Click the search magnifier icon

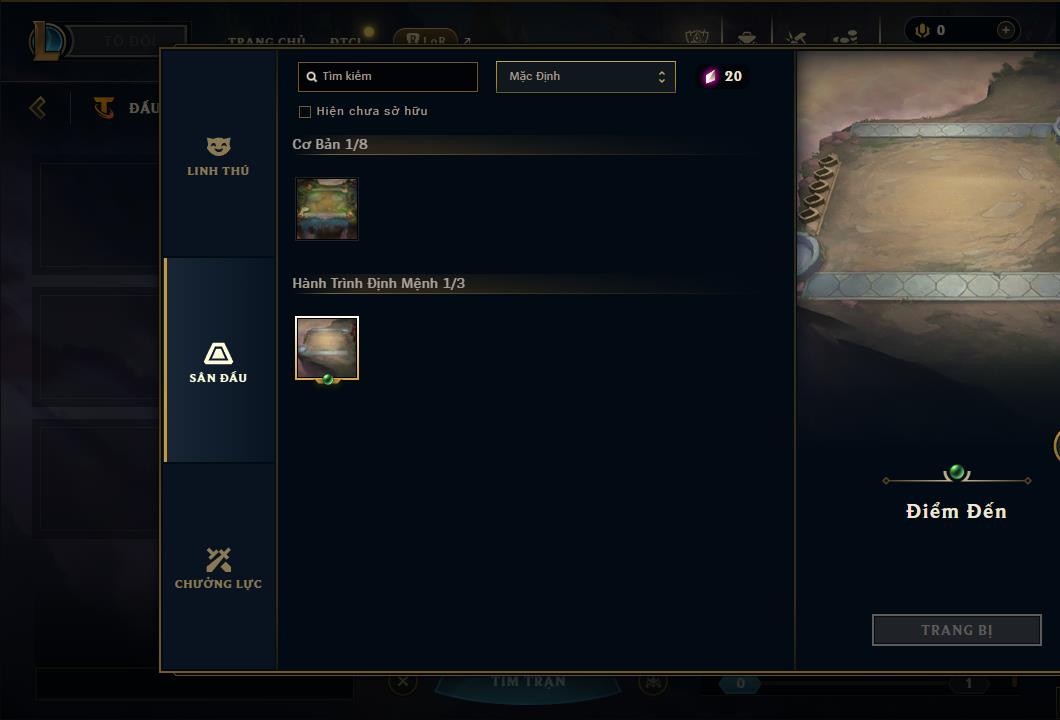click(x=312, y=77)
